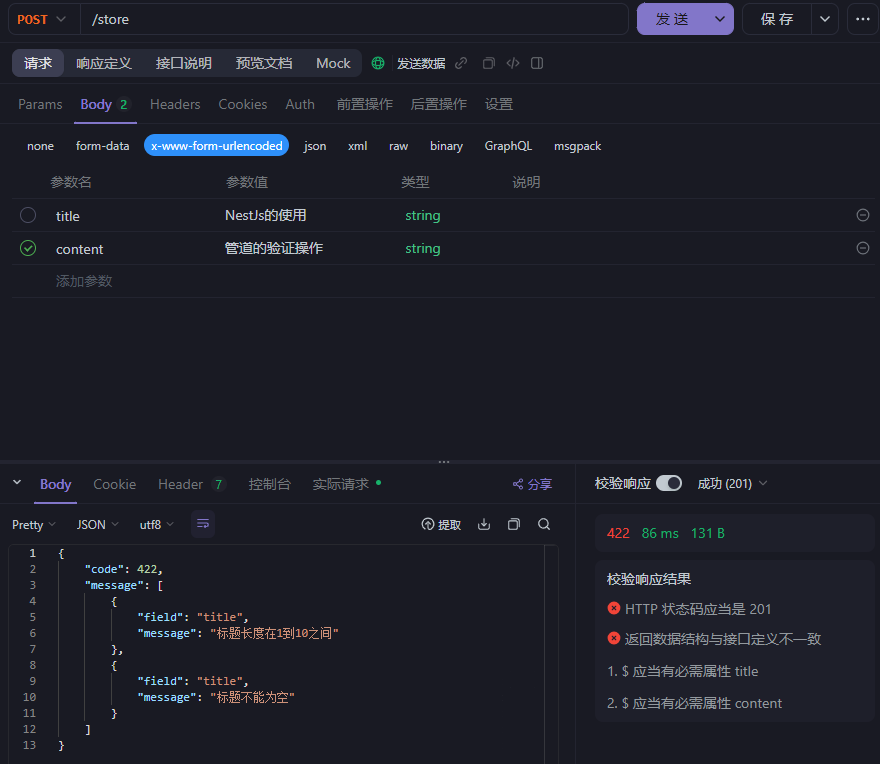The image size is (880, 764).
Task: Open the Pretty format dropdown
Action: 34,525
